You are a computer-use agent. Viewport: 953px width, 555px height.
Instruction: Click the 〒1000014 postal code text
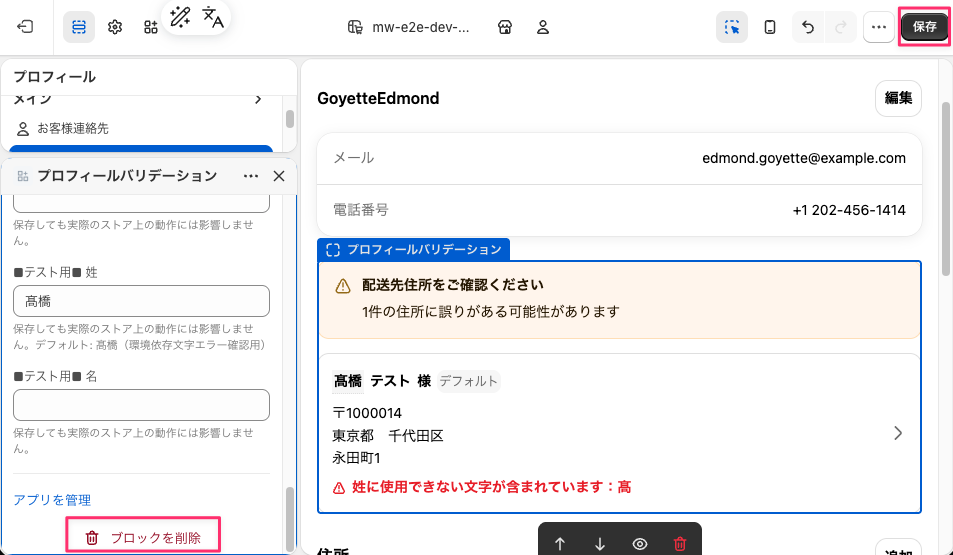pyautogui.click(x=367, y=413)
